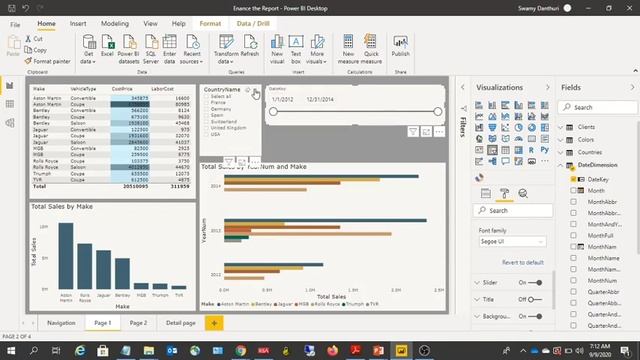Viewport: 640px width, 360px height.
Task: Open Transform data dropdown
Action: coord(226,49)
